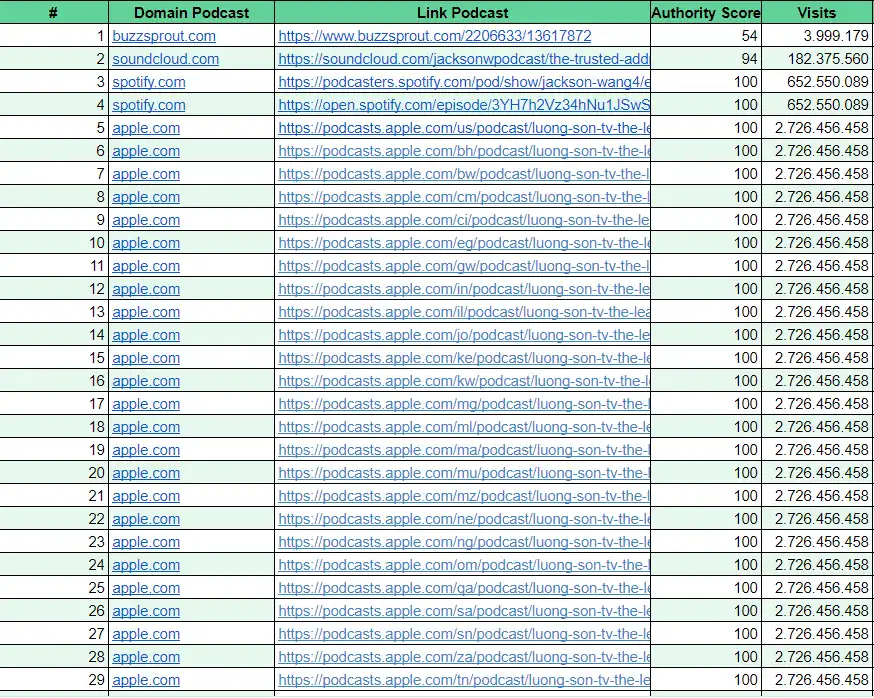
Task: Open the podcasts.apple.com/sn podcast link
Action: [x=464, y=634]
